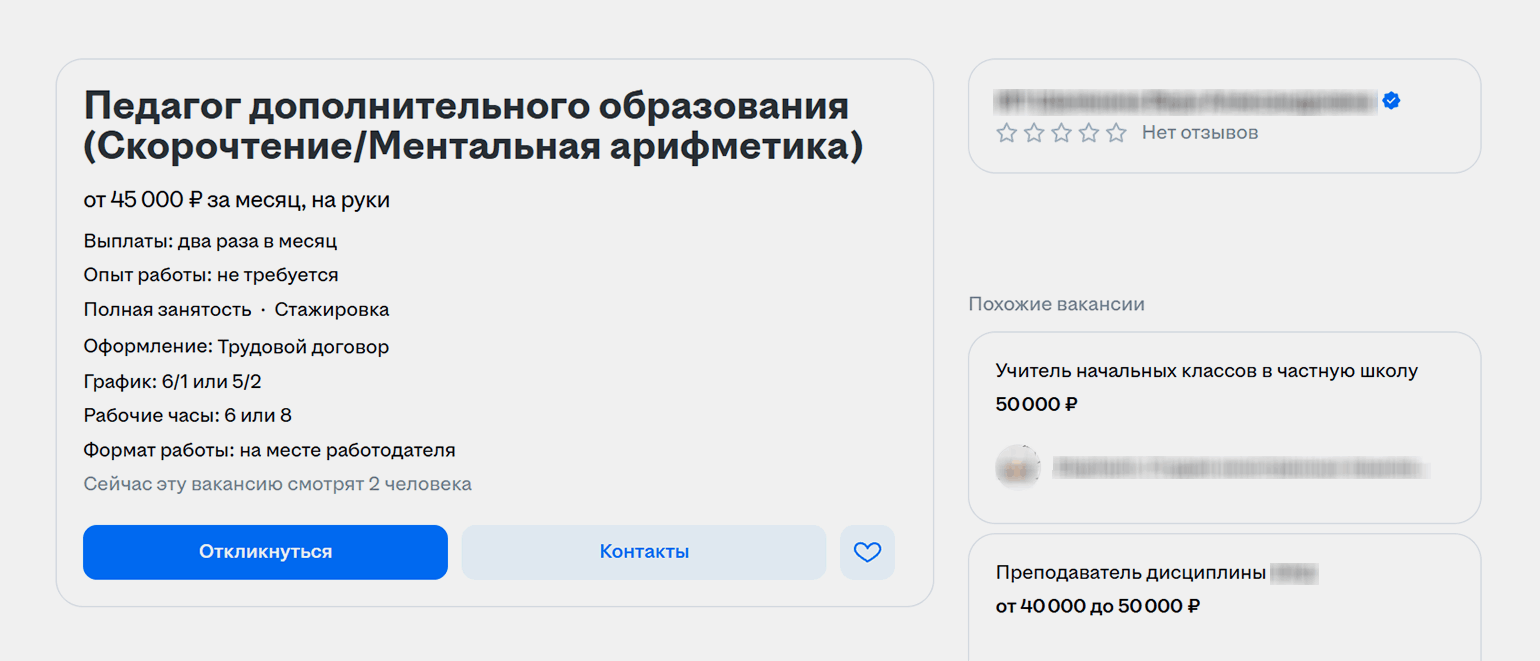Click the Похожие вакансии heading
This screenshot has height=661, width=1540.
coord(1056,304)
